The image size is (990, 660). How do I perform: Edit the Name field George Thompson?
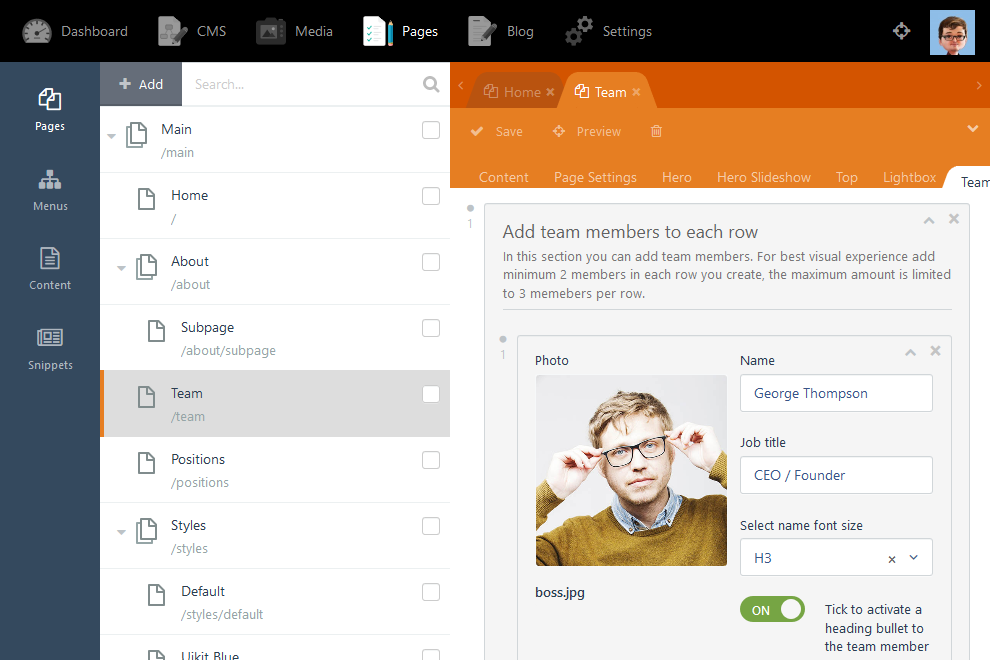point(836,393)
